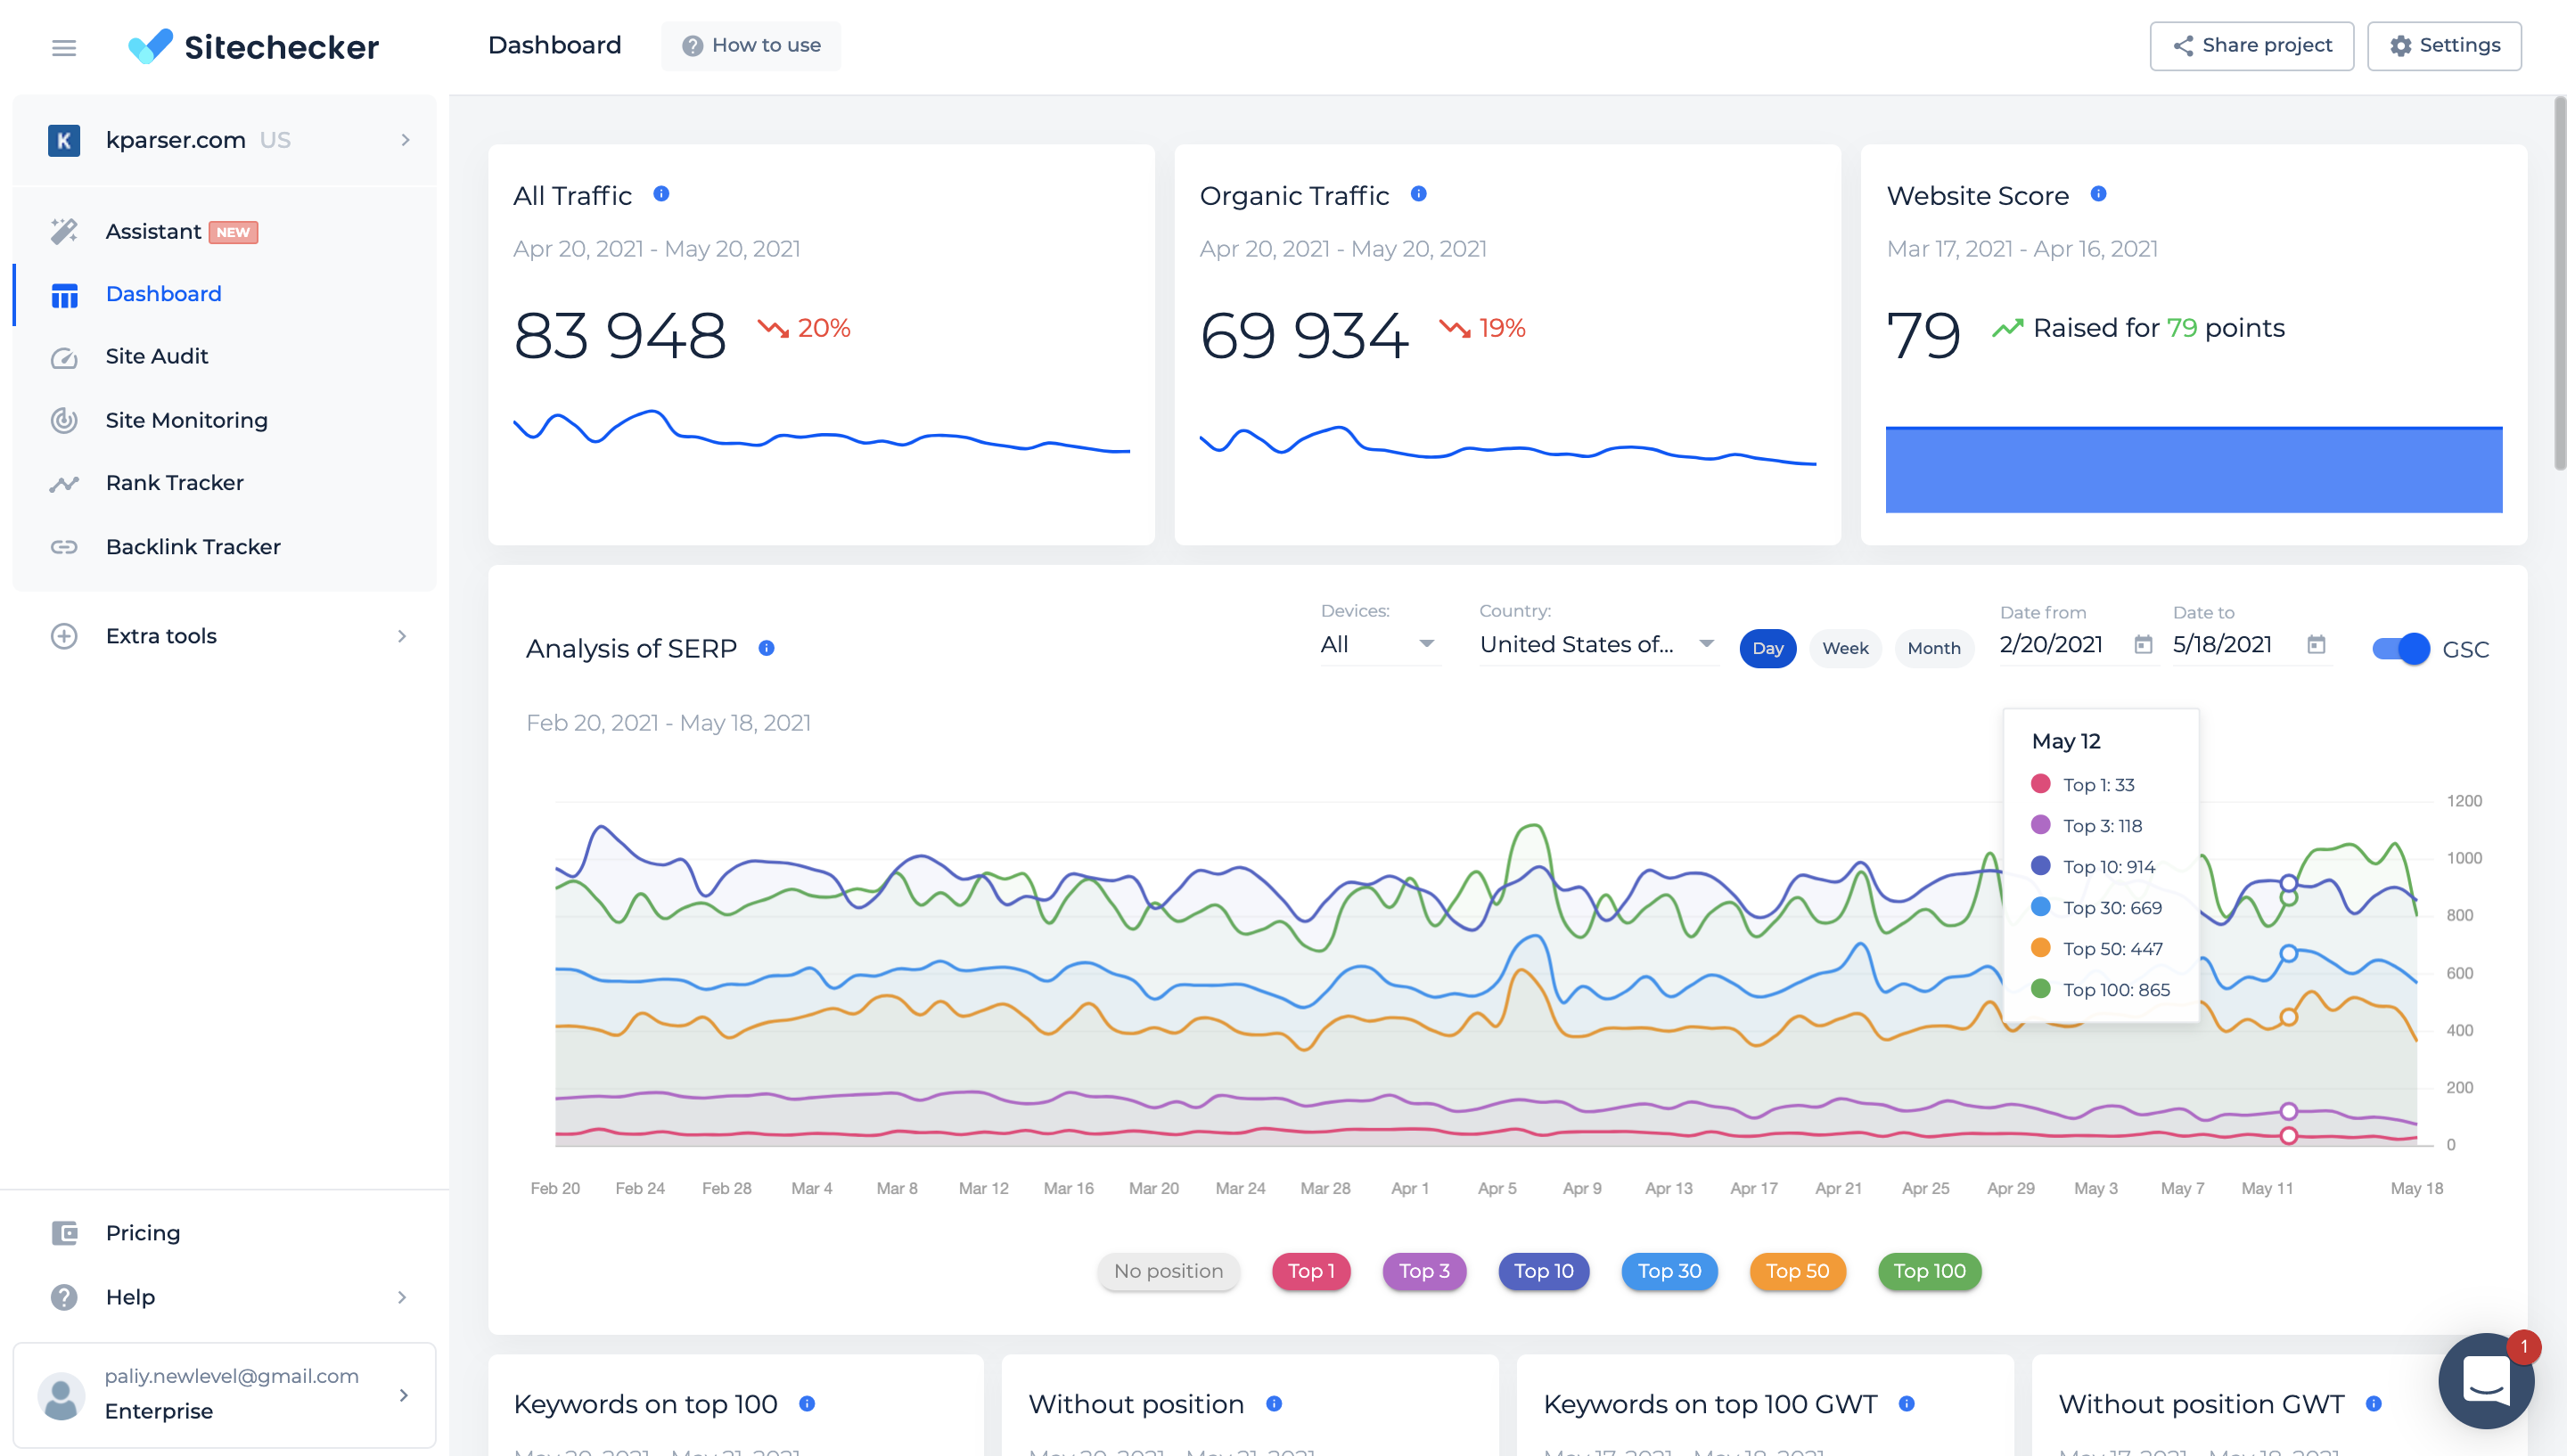Click the user avatar icon
The image size is (2567, 1456).
61,1396
